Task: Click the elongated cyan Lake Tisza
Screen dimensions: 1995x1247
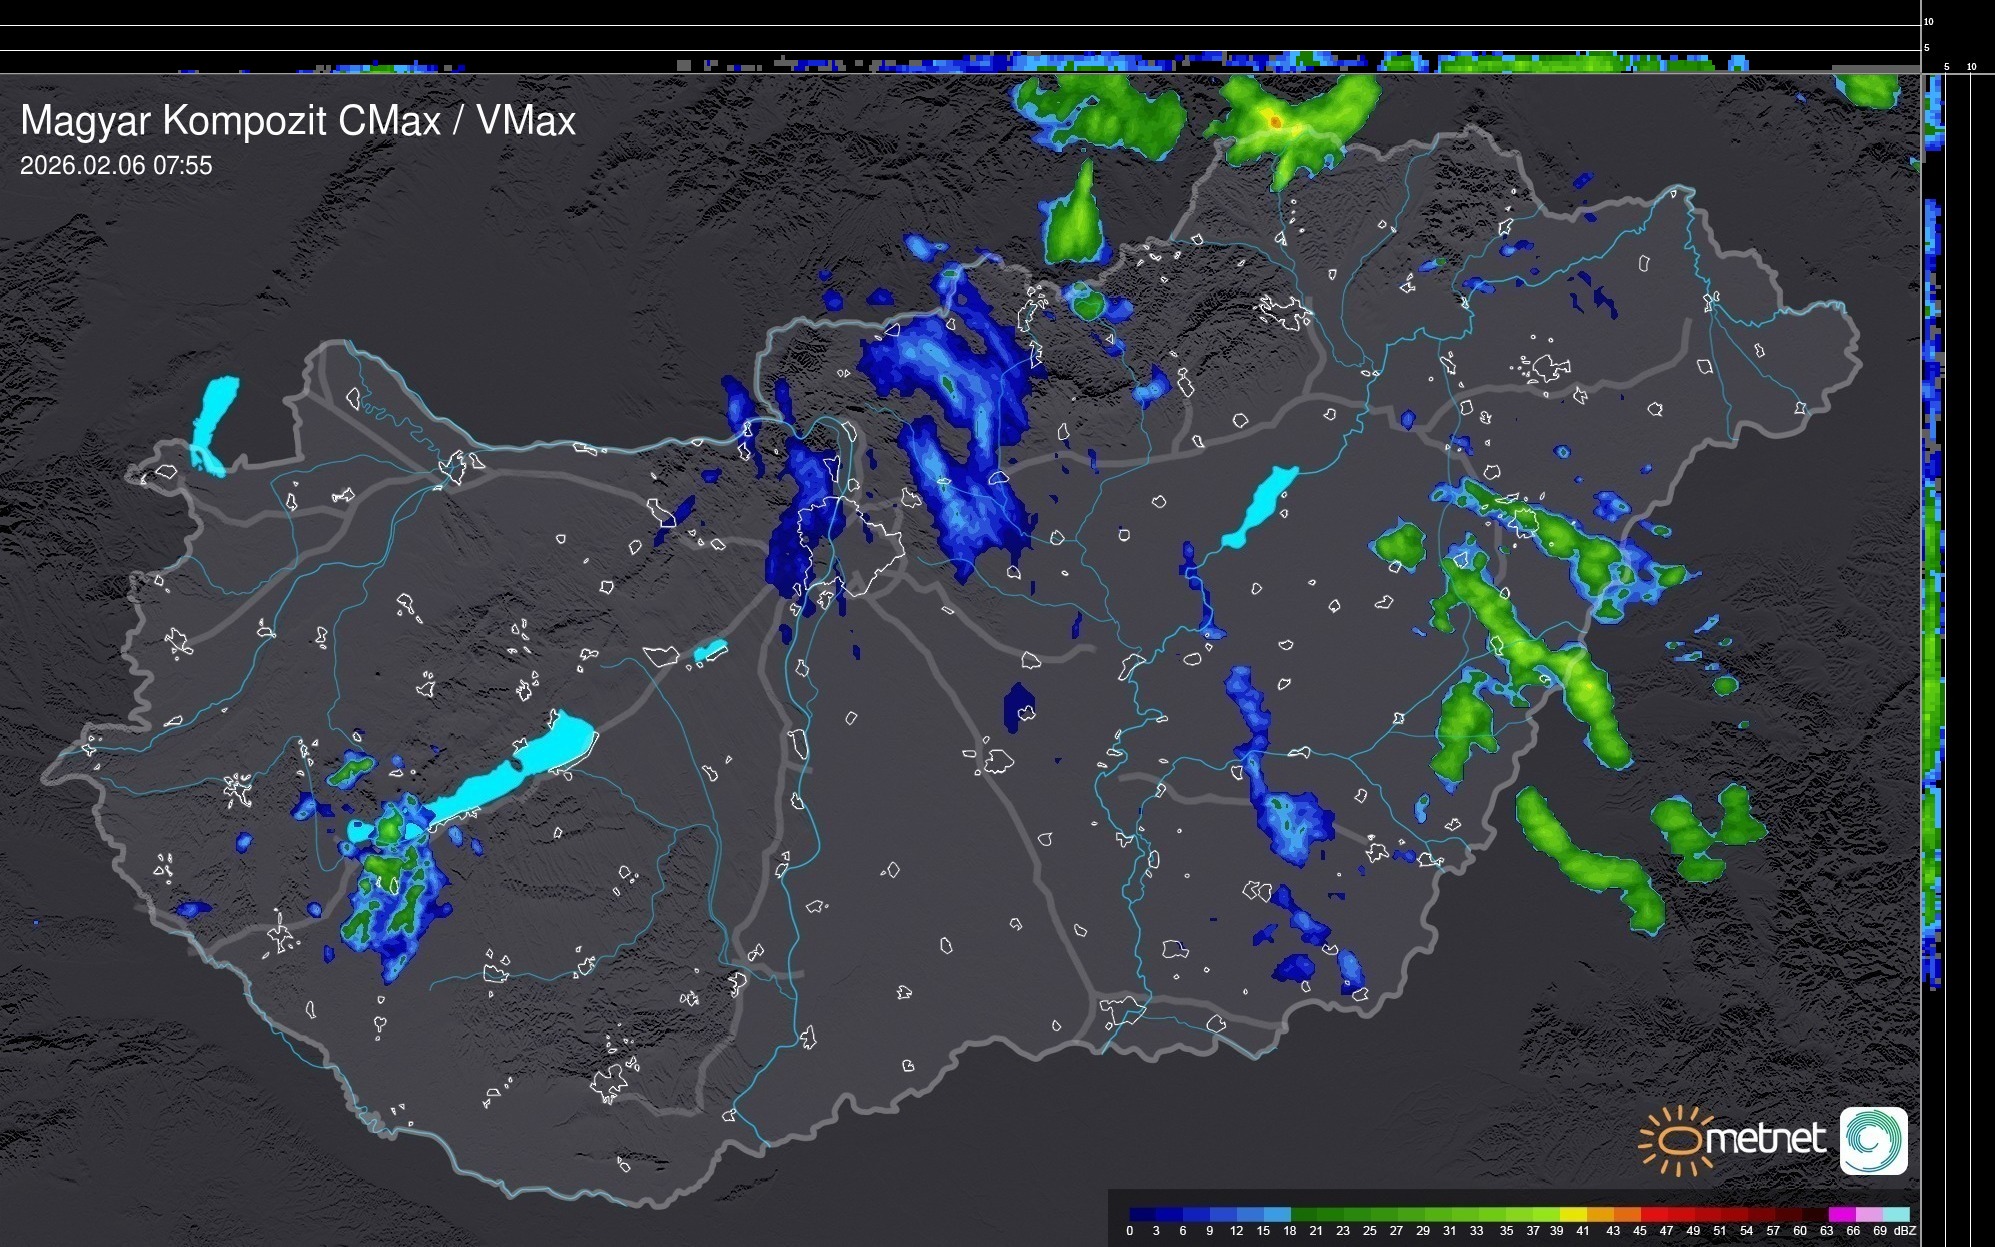Action: (1258, 507)
